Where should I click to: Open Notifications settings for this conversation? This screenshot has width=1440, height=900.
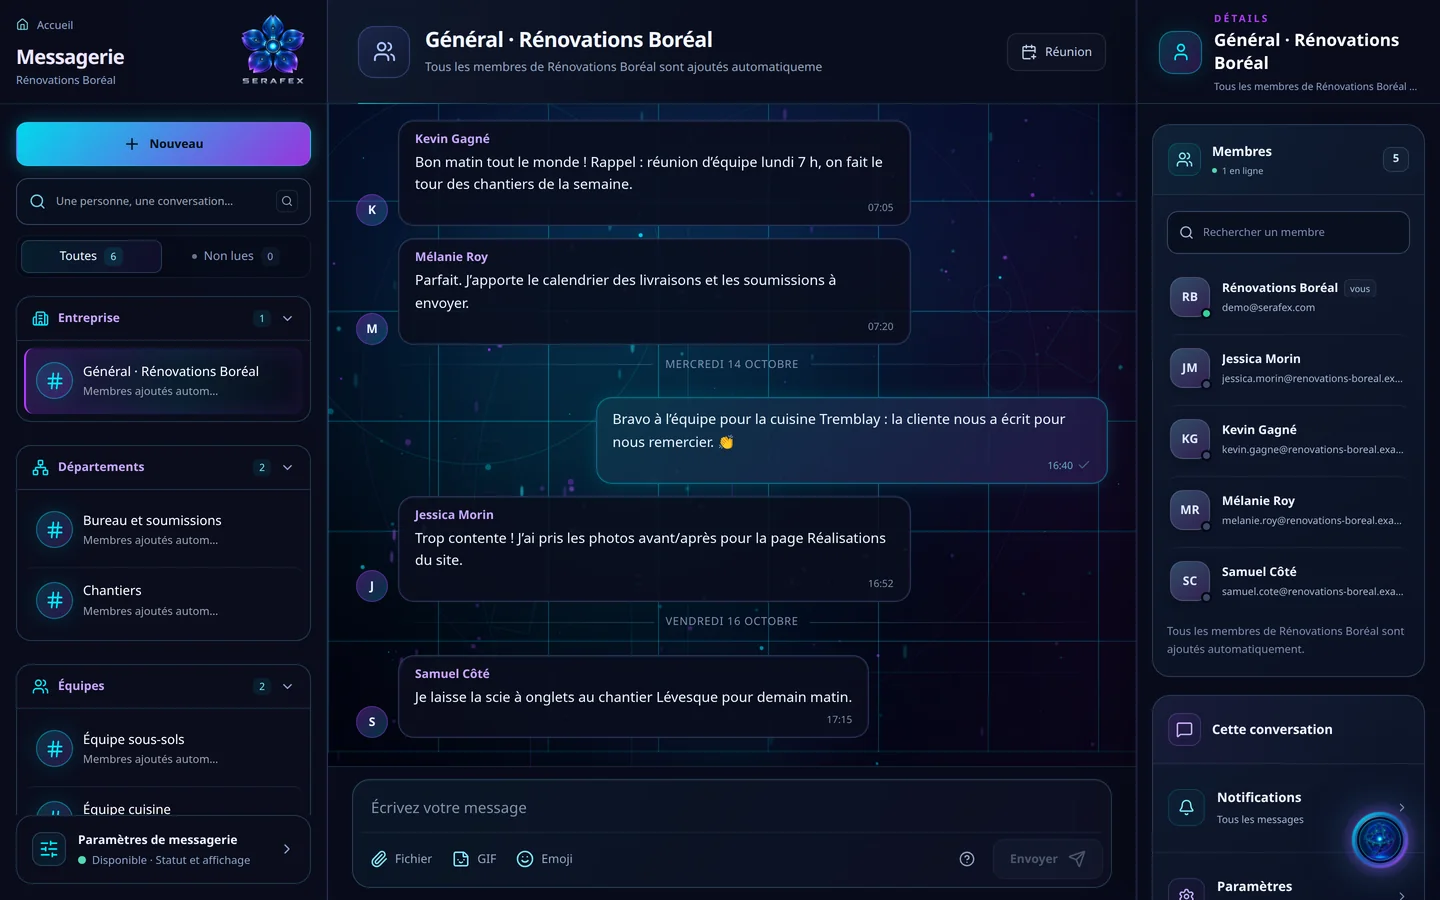1288,808
